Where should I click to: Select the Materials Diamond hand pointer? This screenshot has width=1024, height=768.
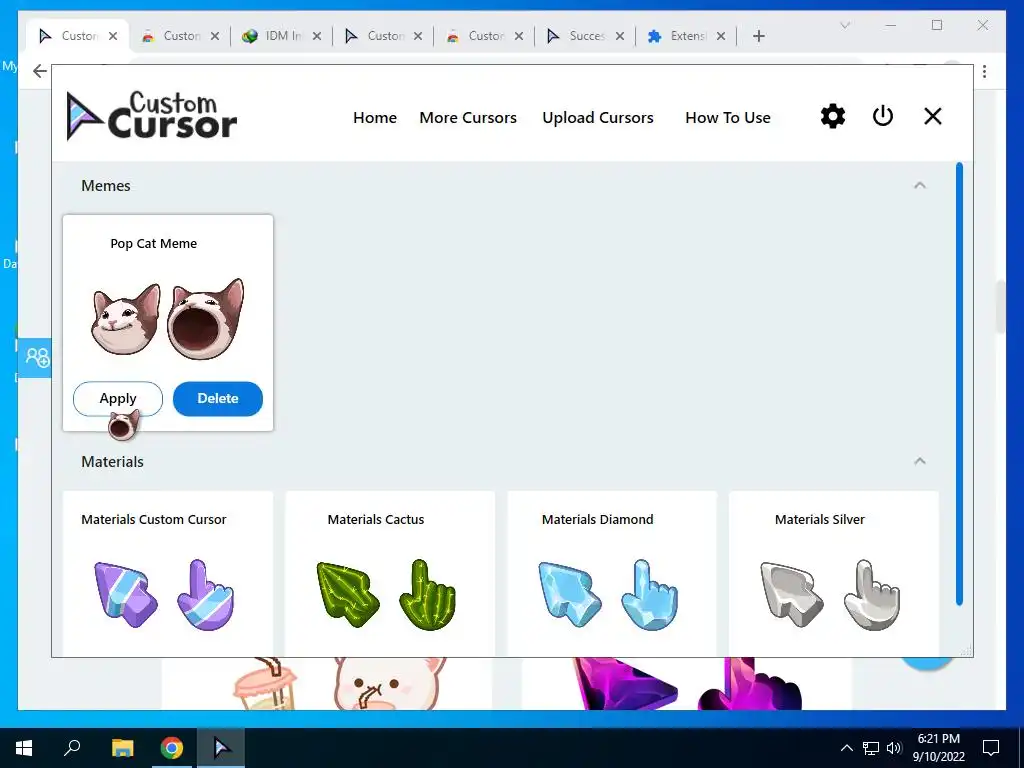pos(649,594)
